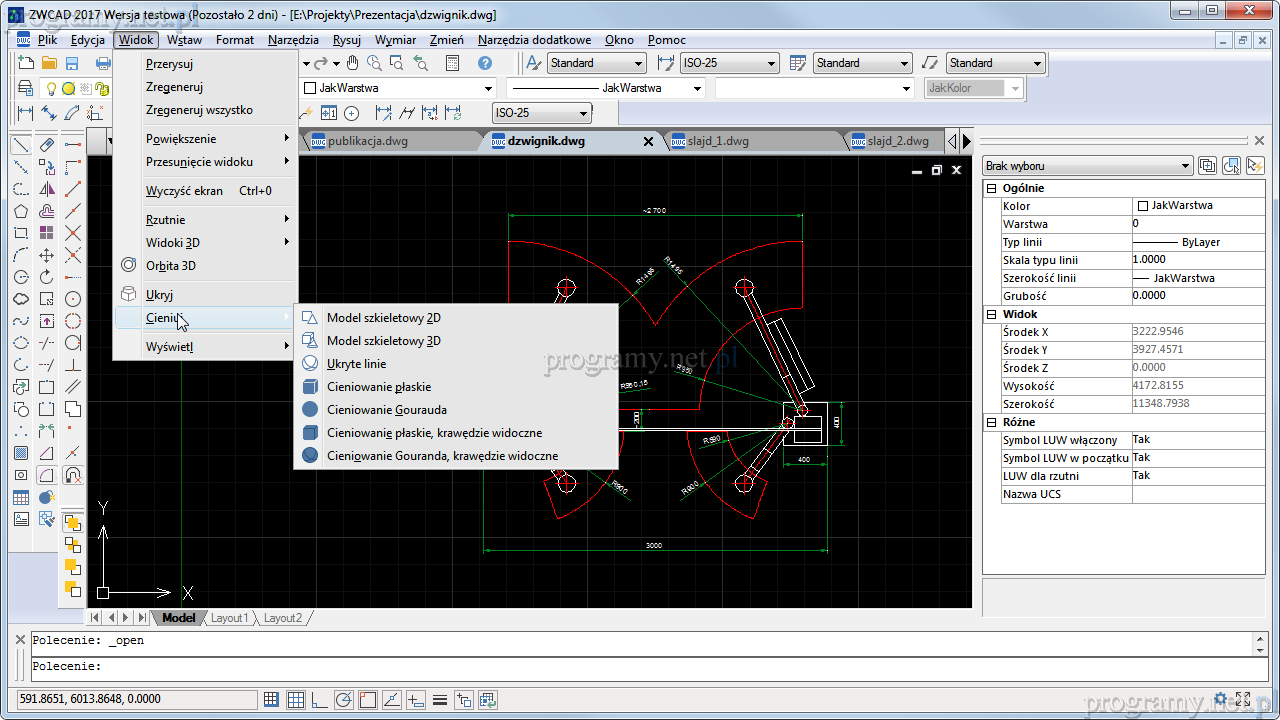
Task: Select the Eraser tool in modify toolbar
Action: point(47,145)
